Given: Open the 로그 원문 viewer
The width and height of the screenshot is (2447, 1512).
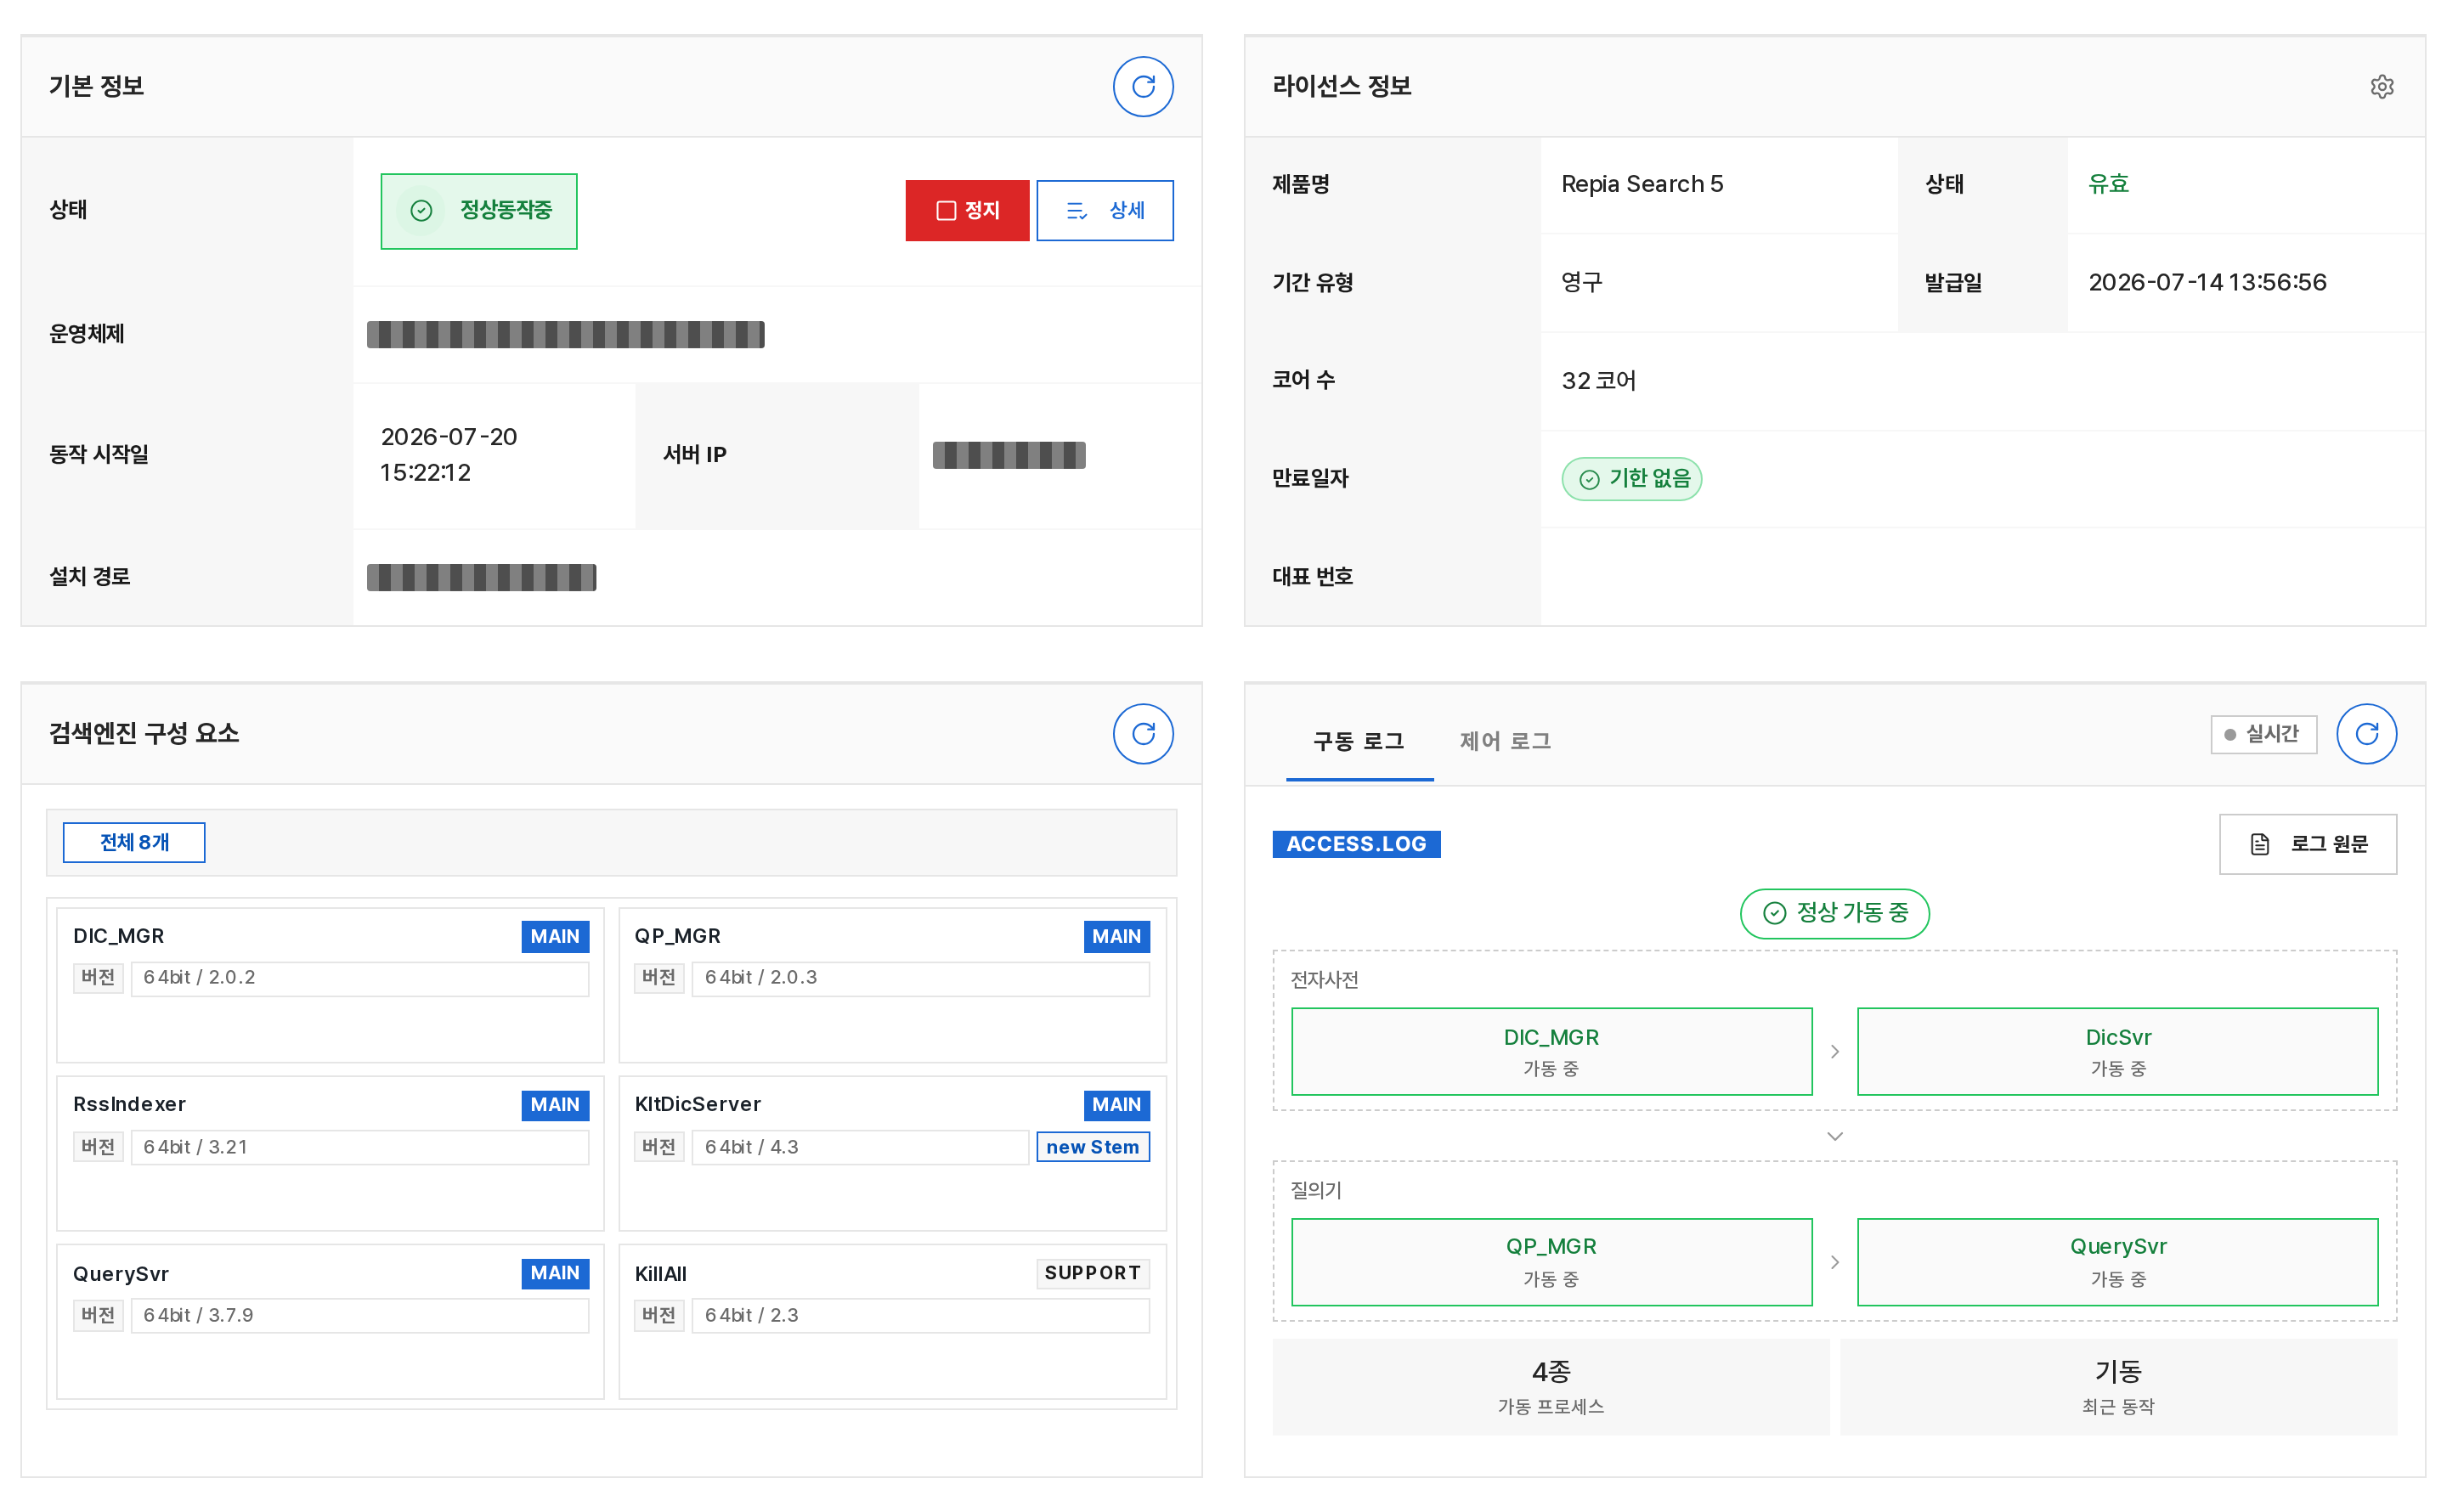Looking at the screenshot, I should [2307, 844].
